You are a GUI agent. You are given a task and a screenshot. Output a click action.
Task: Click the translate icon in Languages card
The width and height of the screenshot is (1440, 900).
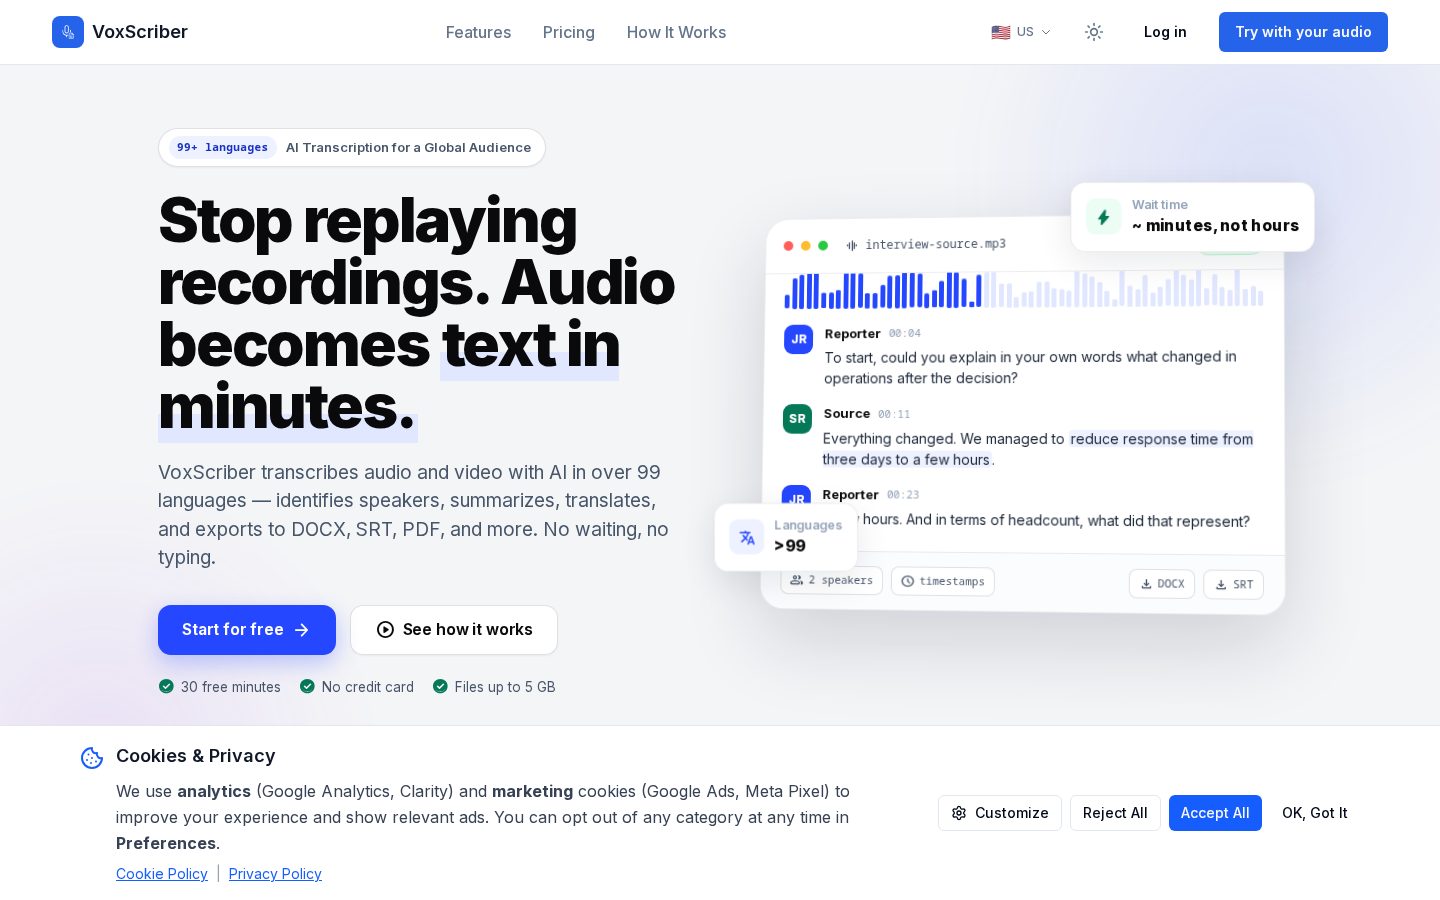(747, 537)
